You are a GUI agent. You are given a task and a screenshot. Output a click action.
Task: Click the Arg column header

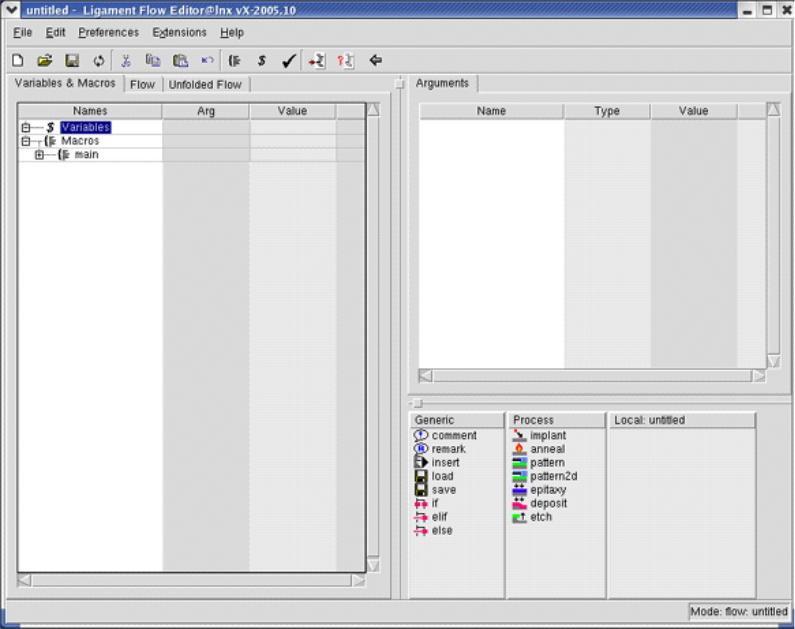click(206, 111)
